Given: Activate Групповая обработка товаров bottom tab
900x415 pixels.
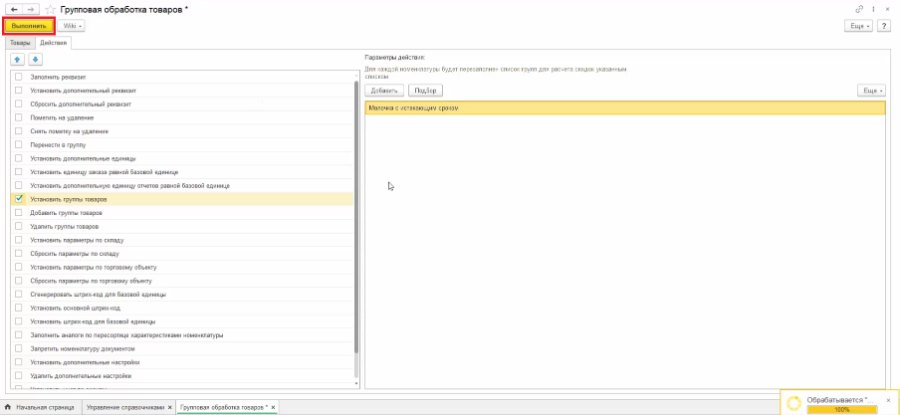Looking at the screenshot, I should (228, 408).
